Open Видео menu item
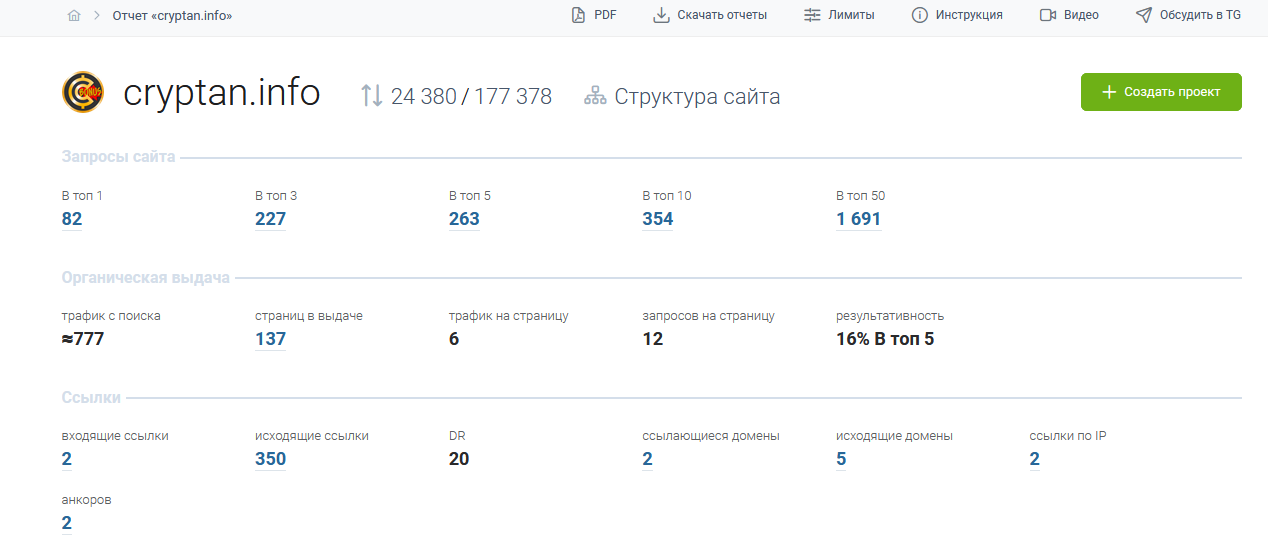 pyautogui.click(x=1069, y=15)
